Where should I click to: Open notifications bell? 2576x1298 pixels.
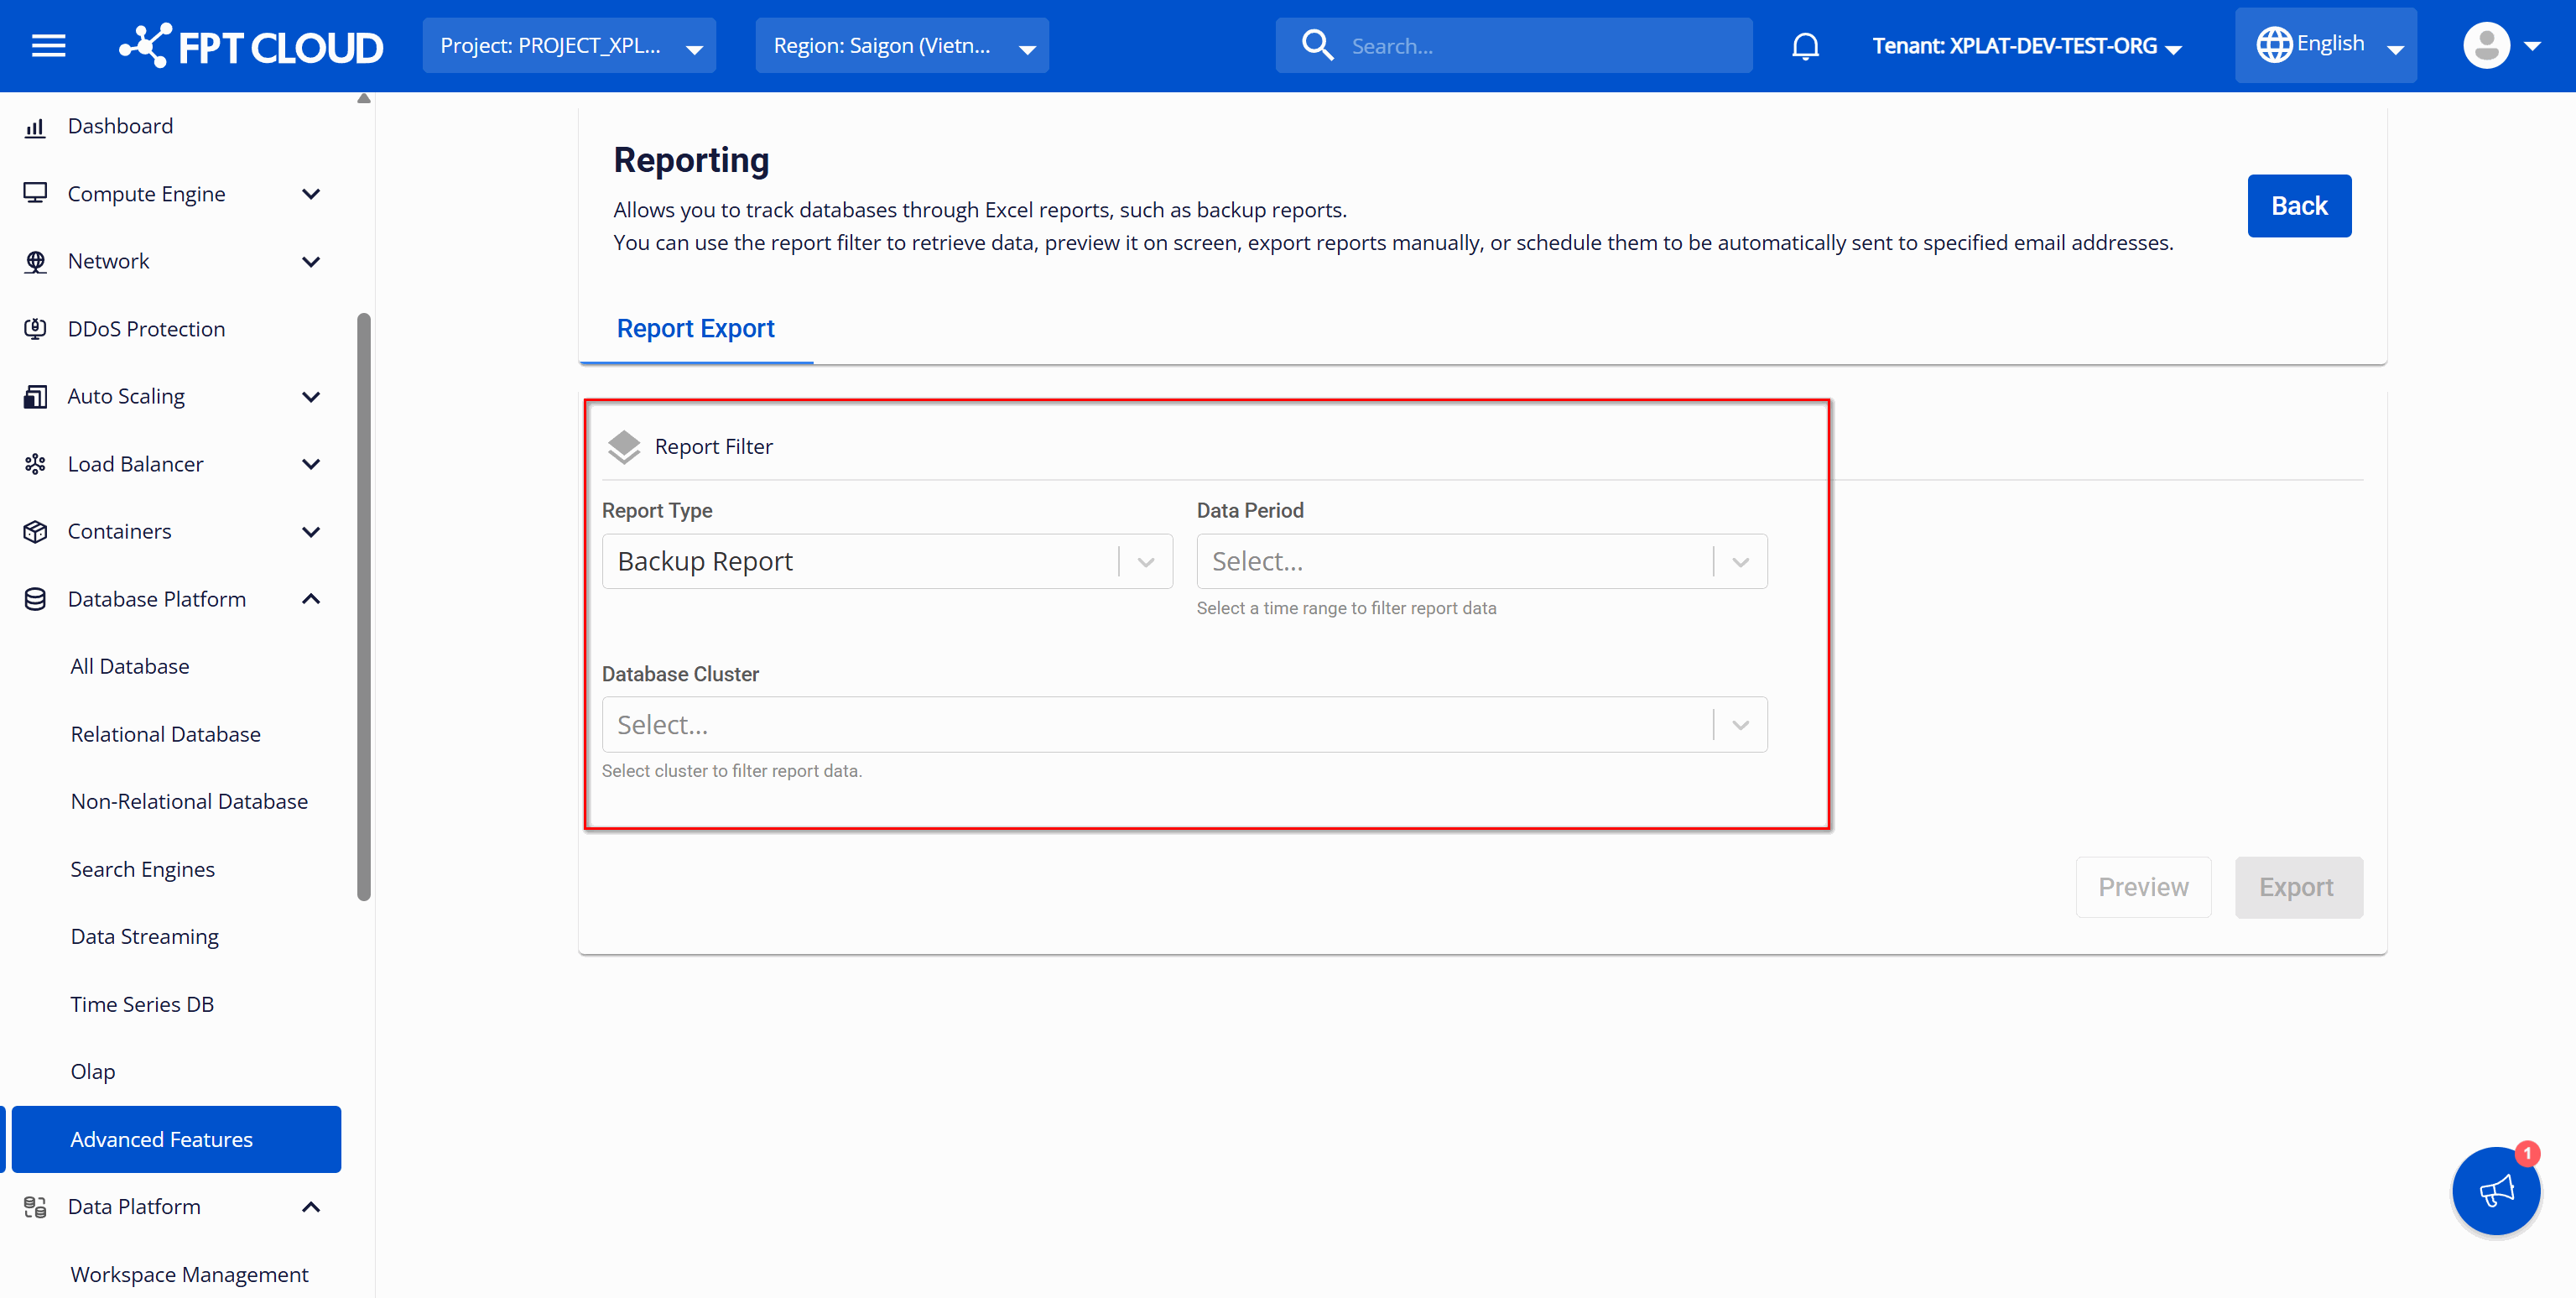coord(1805,46)
